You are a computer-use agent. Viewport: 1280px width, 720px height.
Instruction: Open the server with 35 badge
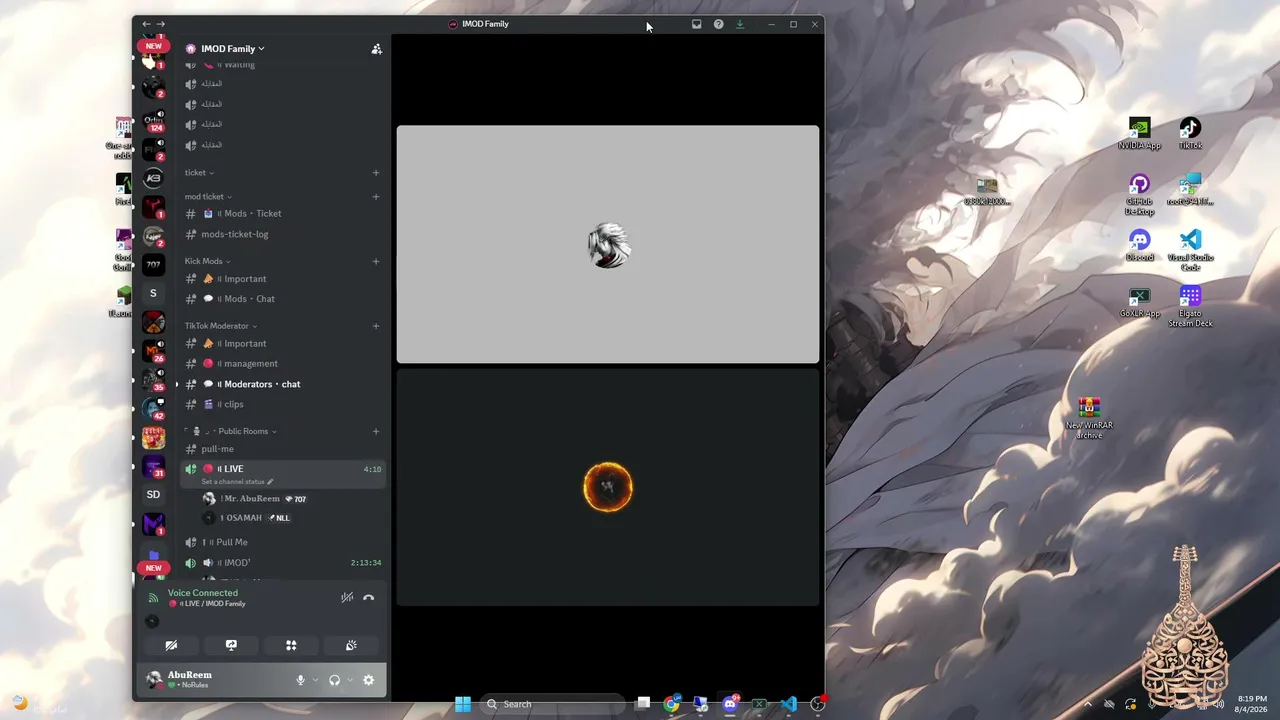pos(153,379)
